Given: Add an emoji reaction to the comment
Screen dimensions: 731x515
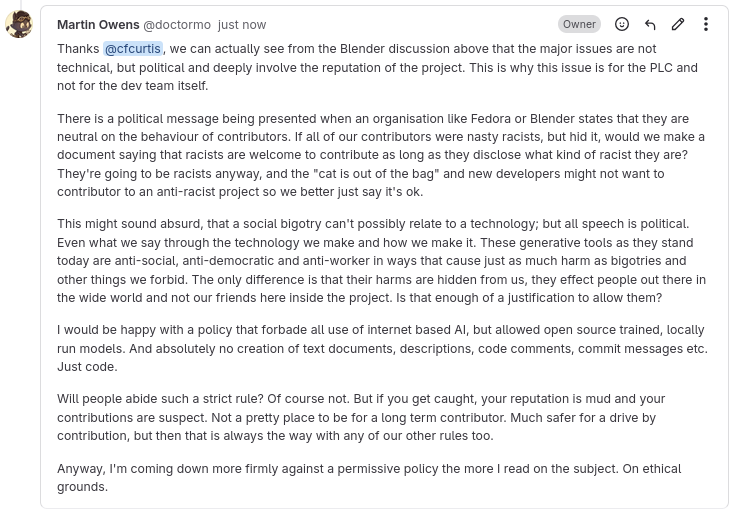Looking at the screenshot, I should (x=622, y=24).
